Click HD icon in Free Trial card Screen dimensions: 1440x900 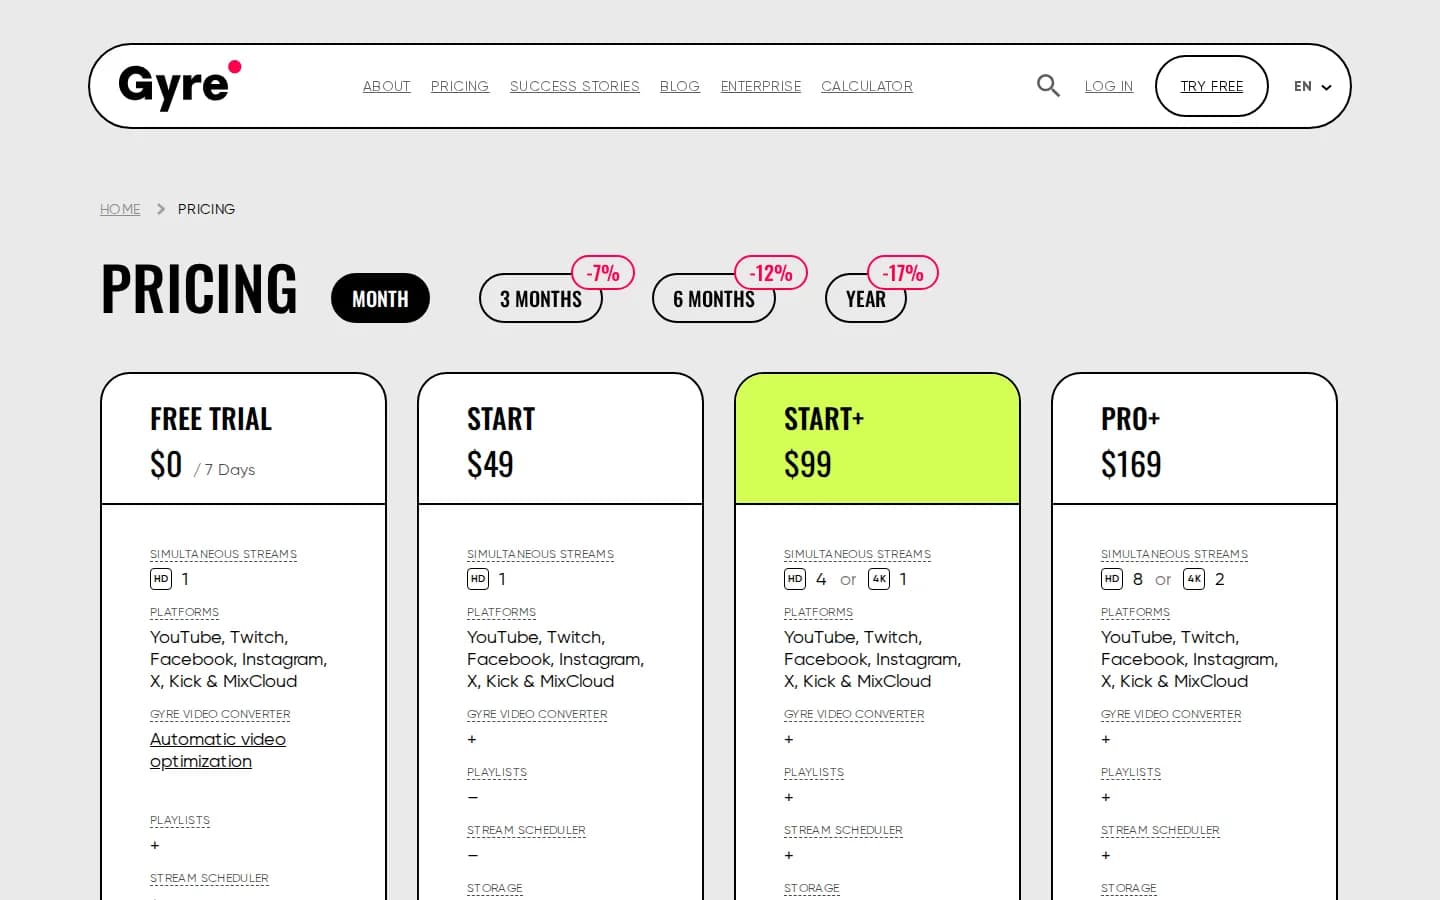pyautogui.click(x=161, y=579)
